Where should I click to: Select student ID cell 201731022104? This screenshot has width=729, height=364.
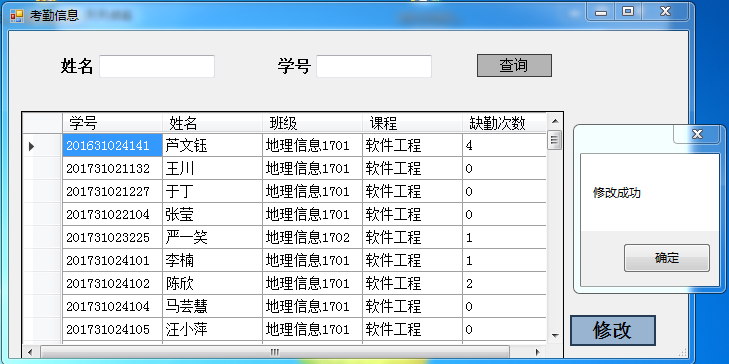(113, 214)
